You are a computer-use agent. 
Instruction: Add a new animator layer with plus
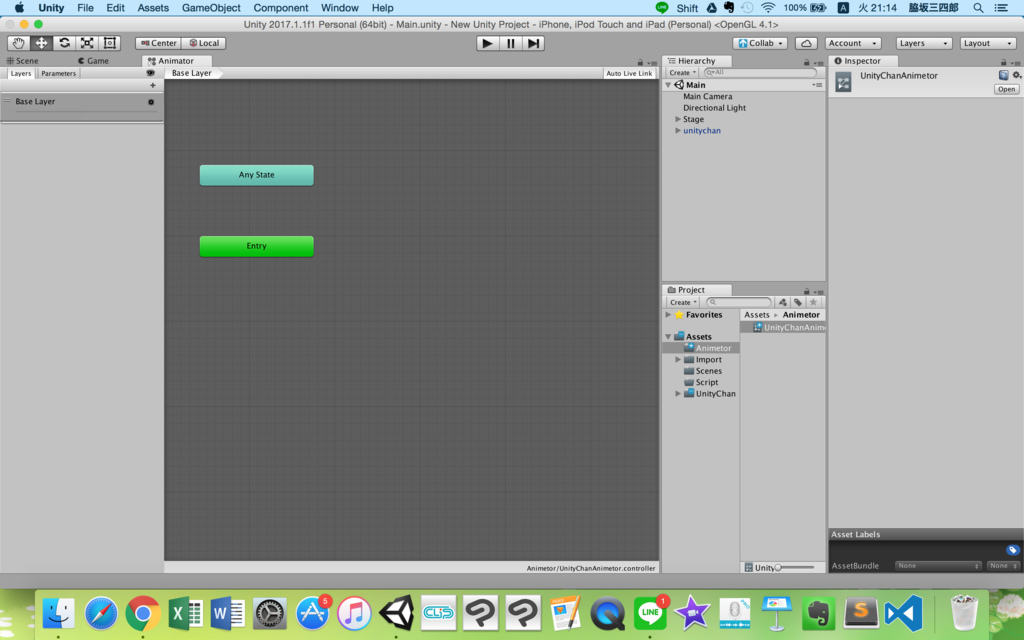point(153,85)
